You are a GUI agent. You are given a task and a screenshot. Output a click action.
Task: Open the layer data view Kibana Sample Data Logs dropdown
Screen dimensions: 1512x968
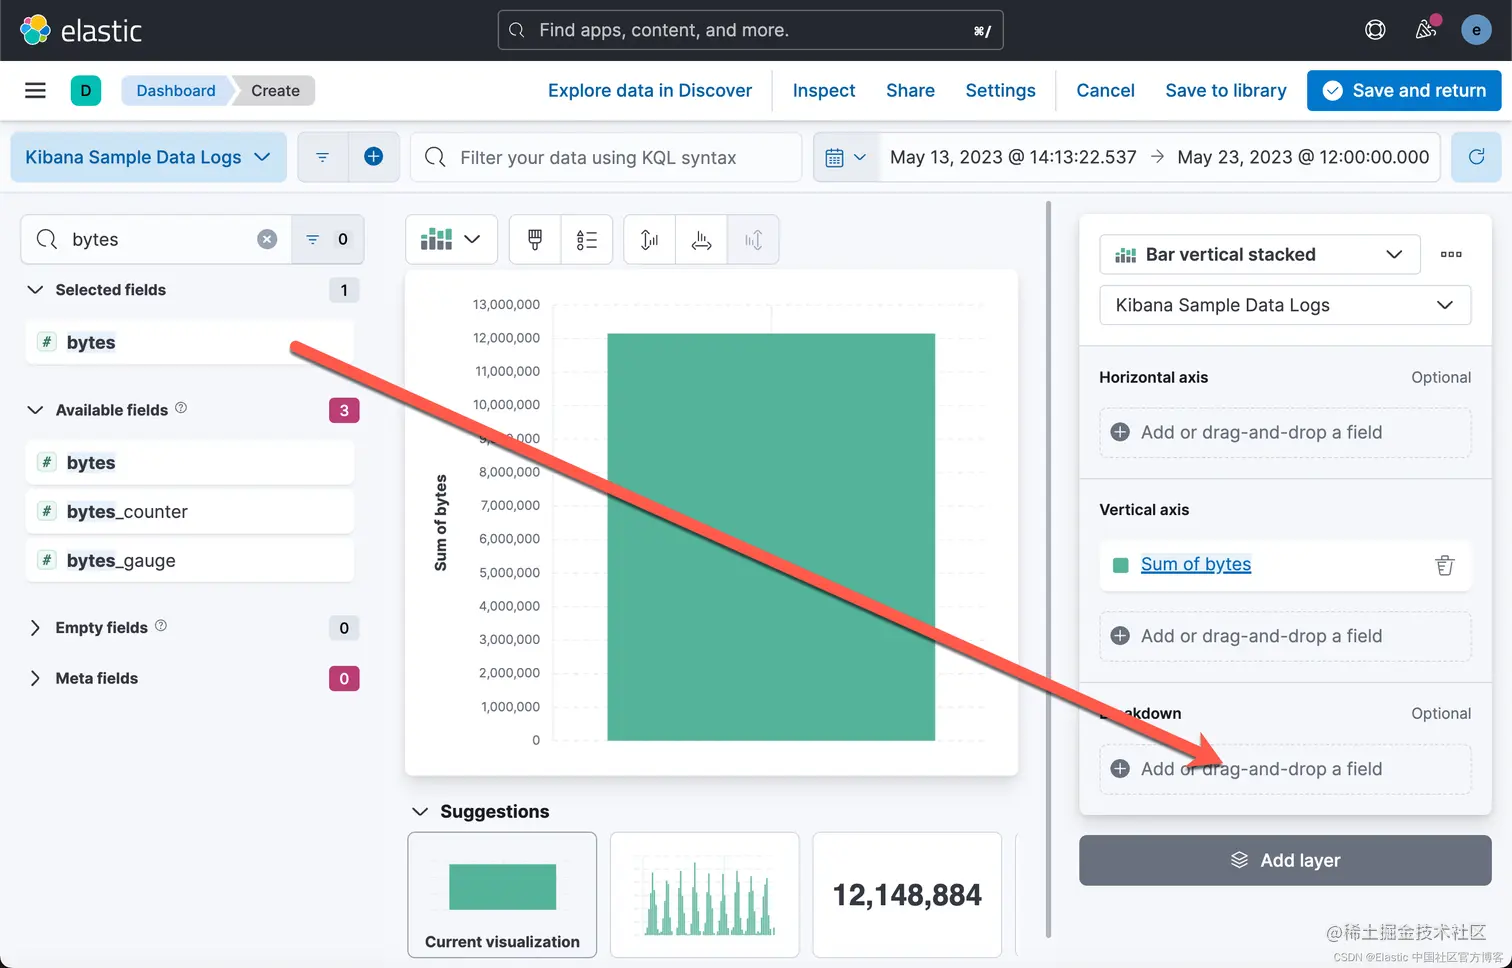[1285, 305]
